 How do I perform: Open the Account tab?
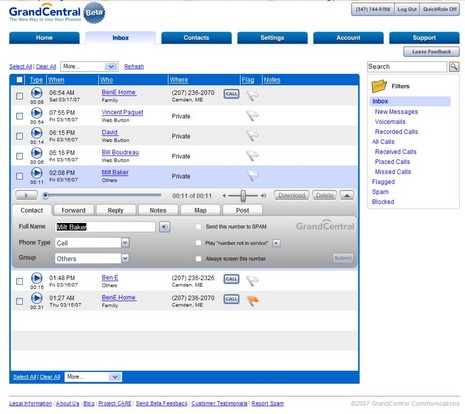pyautogui.click(x=348, y=38)
